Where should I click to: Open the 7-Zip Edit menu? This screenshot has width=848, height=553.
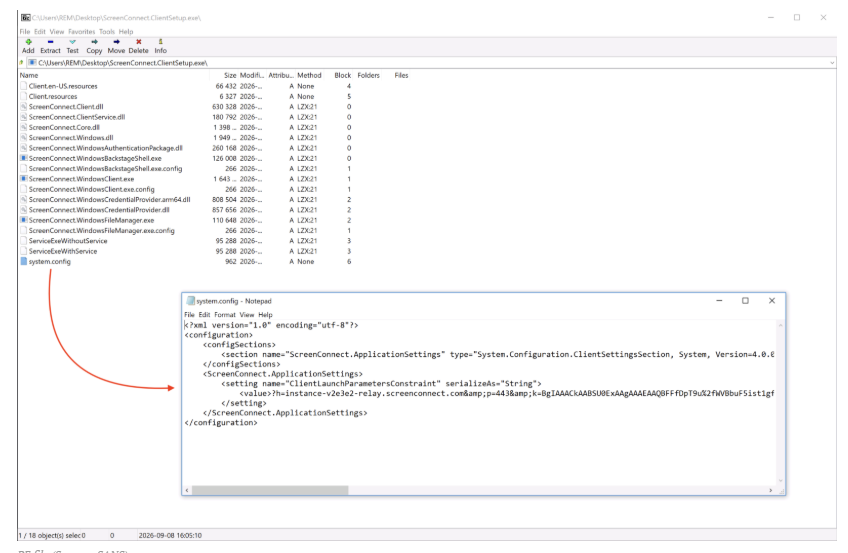[x=40, y=32]
